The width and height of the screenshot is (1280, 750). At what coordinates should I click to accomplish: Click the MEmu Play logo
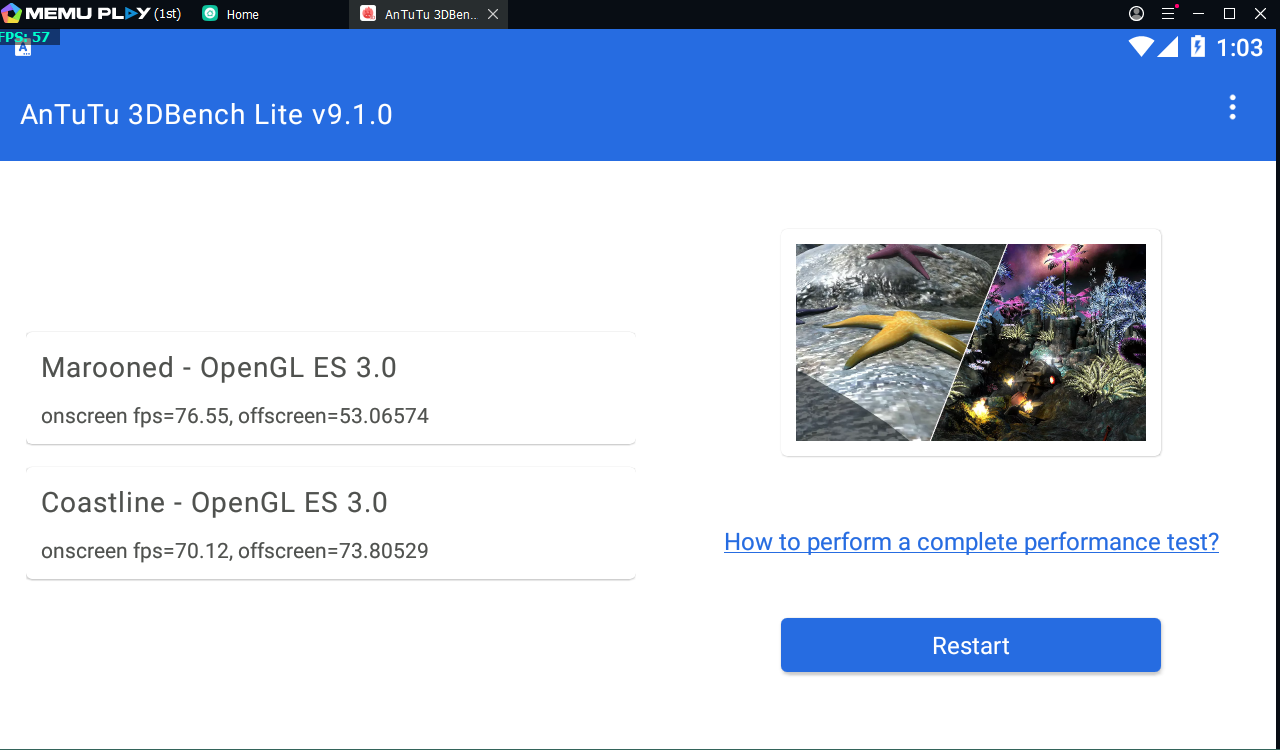click(x=76, y=14)
